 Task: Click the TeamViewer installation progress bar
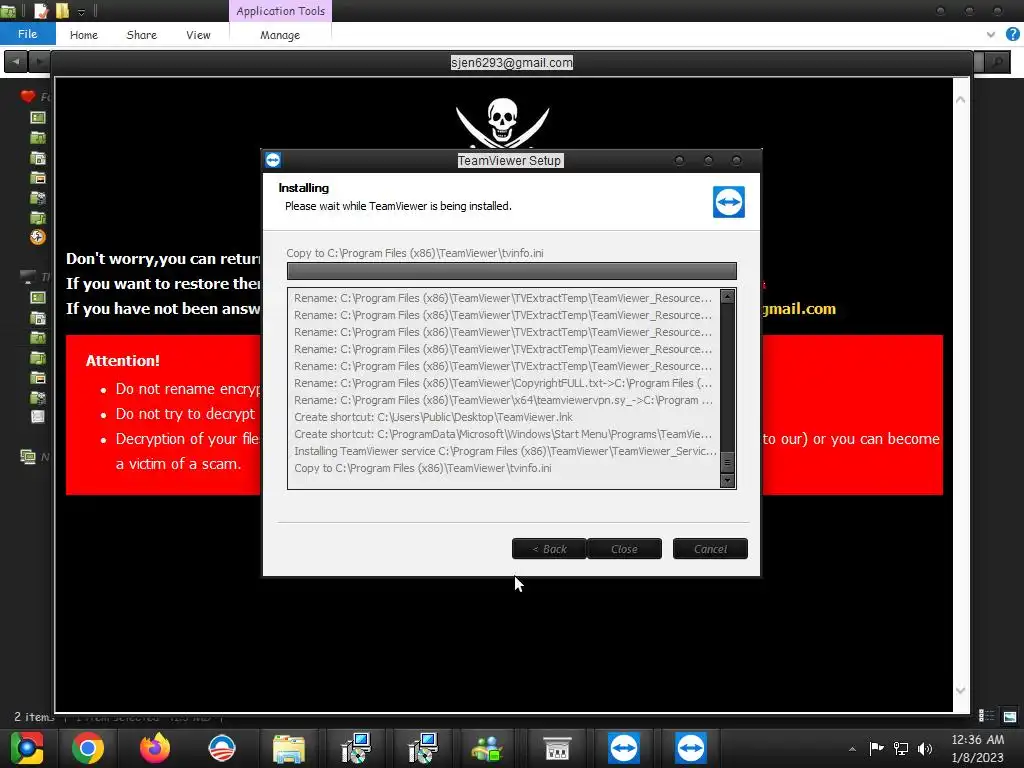(511, 271)
